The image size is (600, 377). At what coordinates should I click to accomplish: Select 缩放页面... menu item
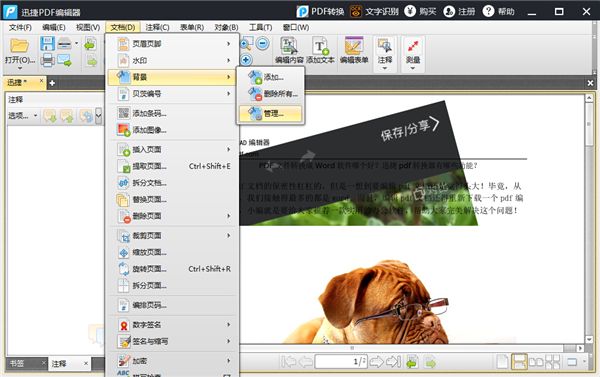pyautogui.click(x=172, y=253)
